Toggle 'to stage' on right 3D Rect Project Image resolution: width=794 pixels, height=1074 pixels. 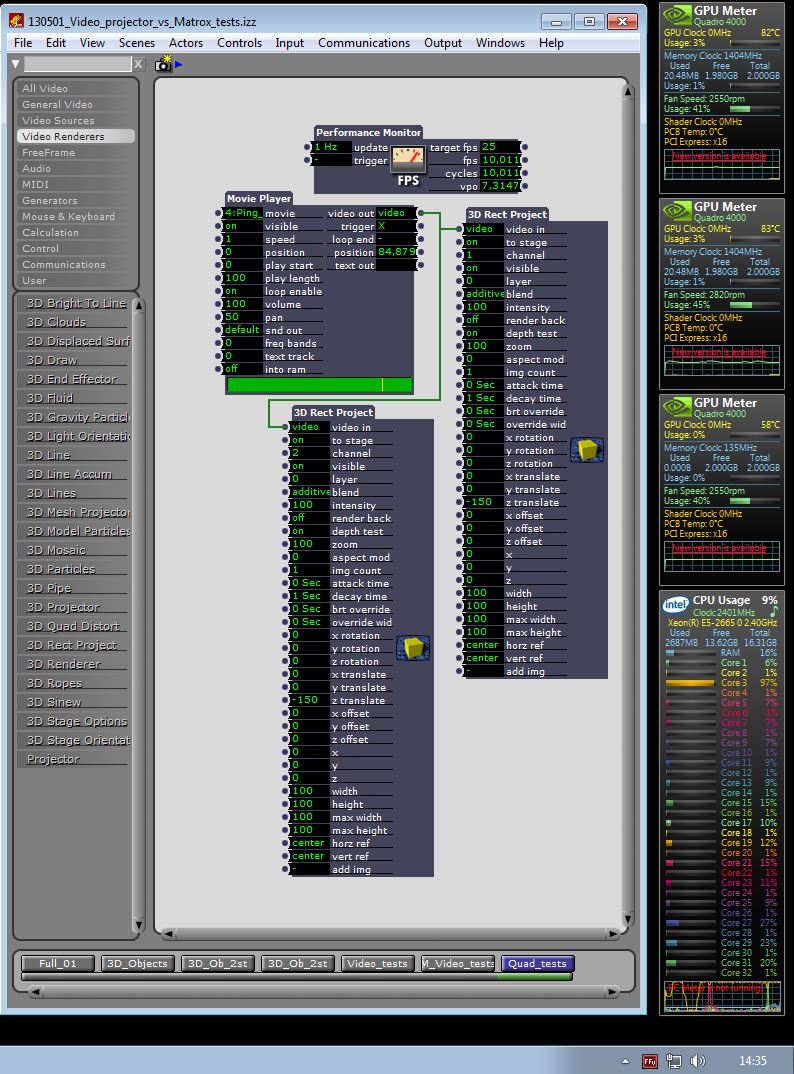tap(484, 242)
